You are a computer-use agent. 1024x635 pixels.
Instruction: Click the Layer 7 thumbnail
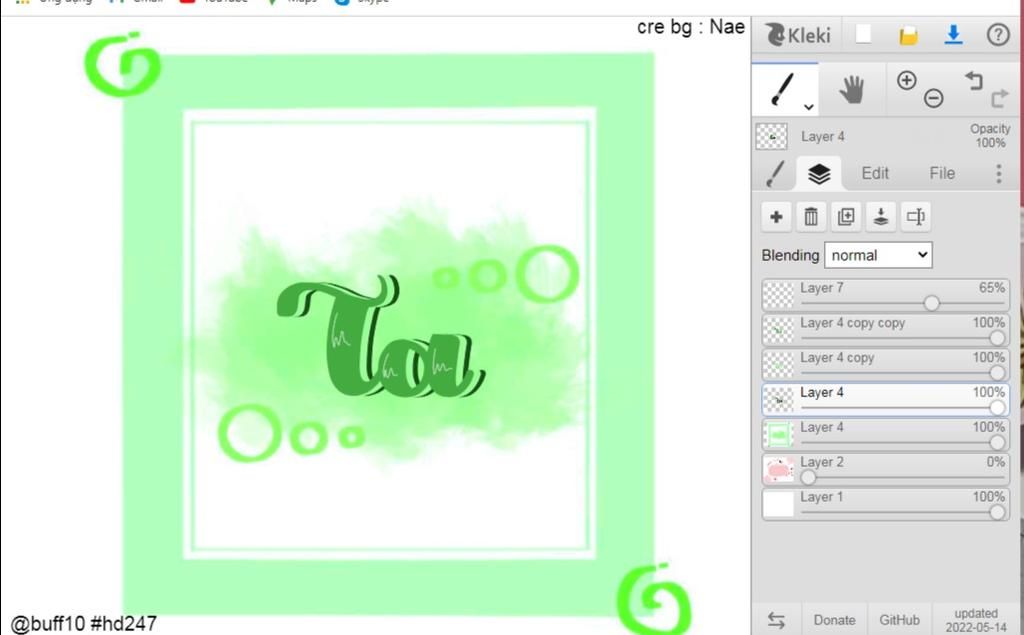pos(778,295)
